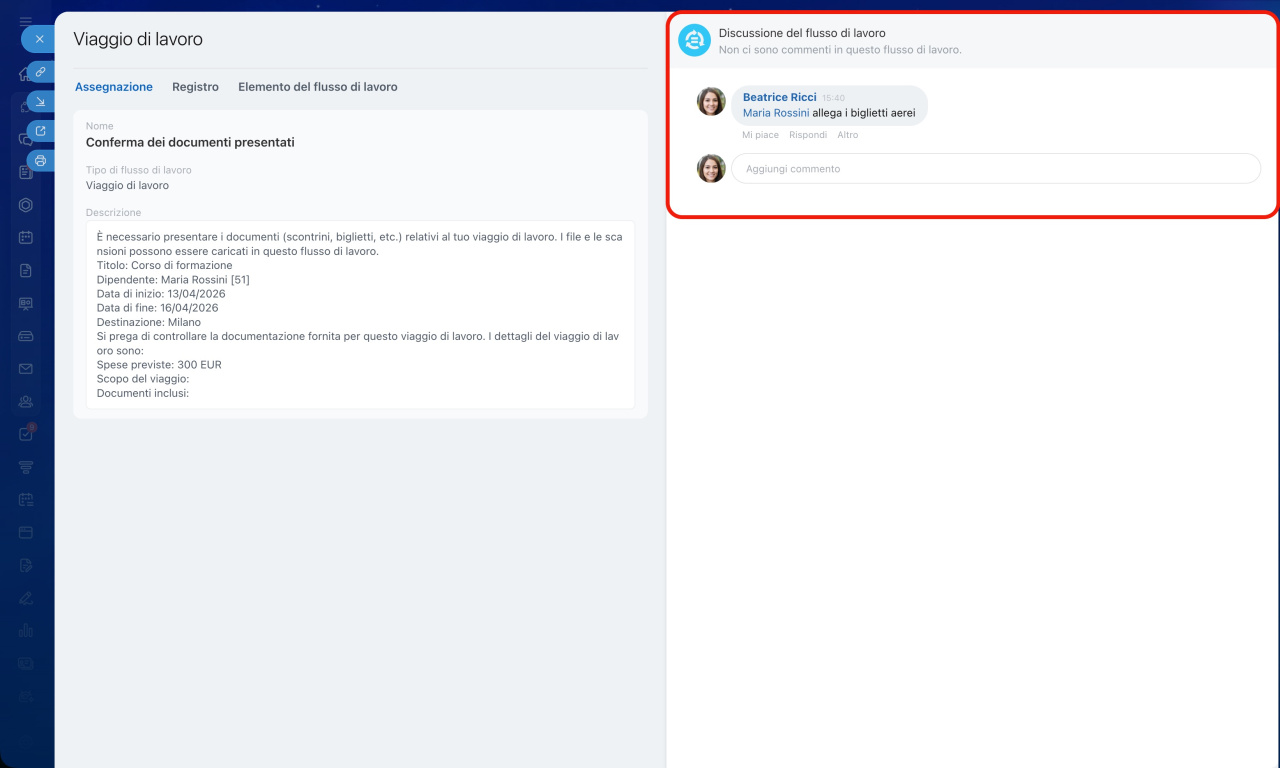This screenshot has height=768, width=1280.
Task: Open the Altro options under comment
Action: [847, 135]
